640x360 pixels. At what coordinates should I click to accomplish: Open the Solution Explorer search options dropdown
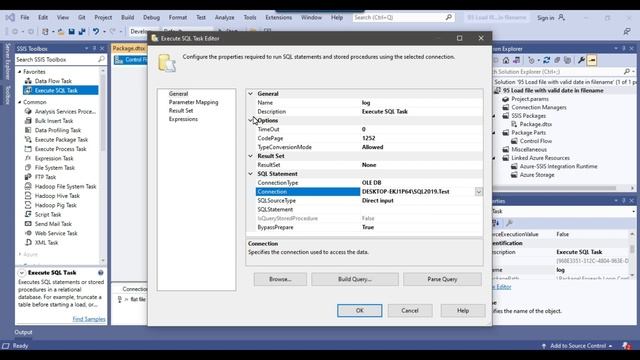(x=633, y=71)
